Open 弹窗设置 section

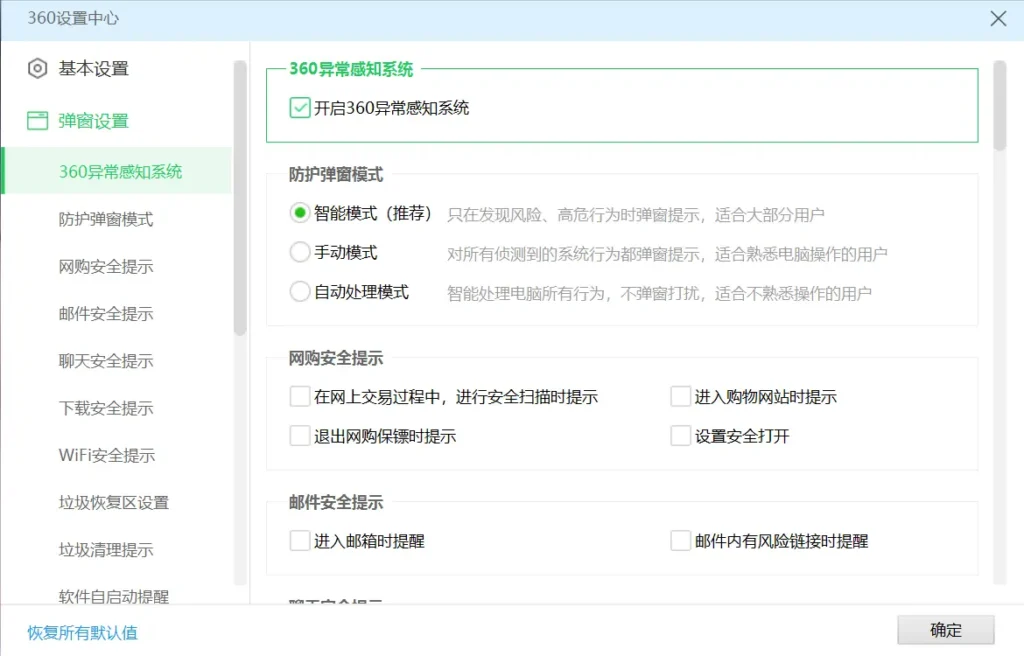(x=93, y=121)
